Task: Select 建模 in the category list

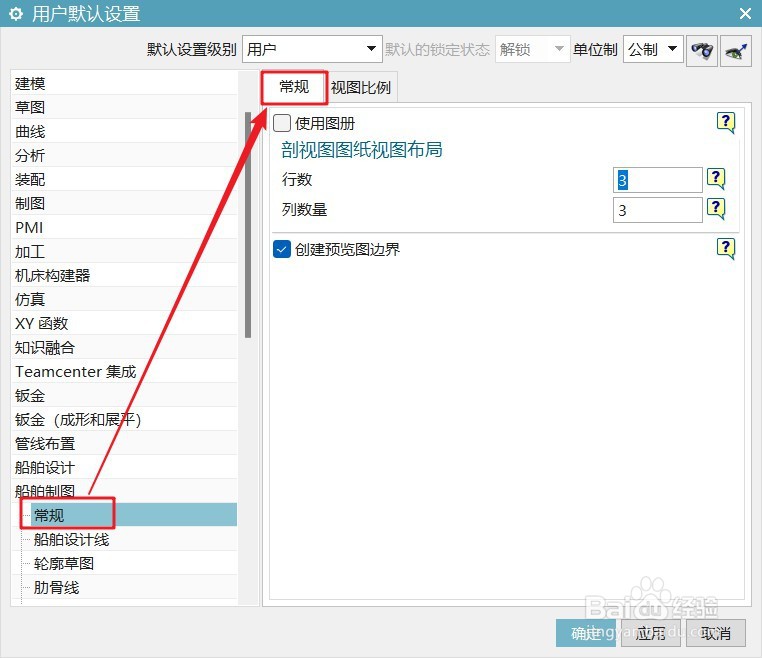Action: 124,84
